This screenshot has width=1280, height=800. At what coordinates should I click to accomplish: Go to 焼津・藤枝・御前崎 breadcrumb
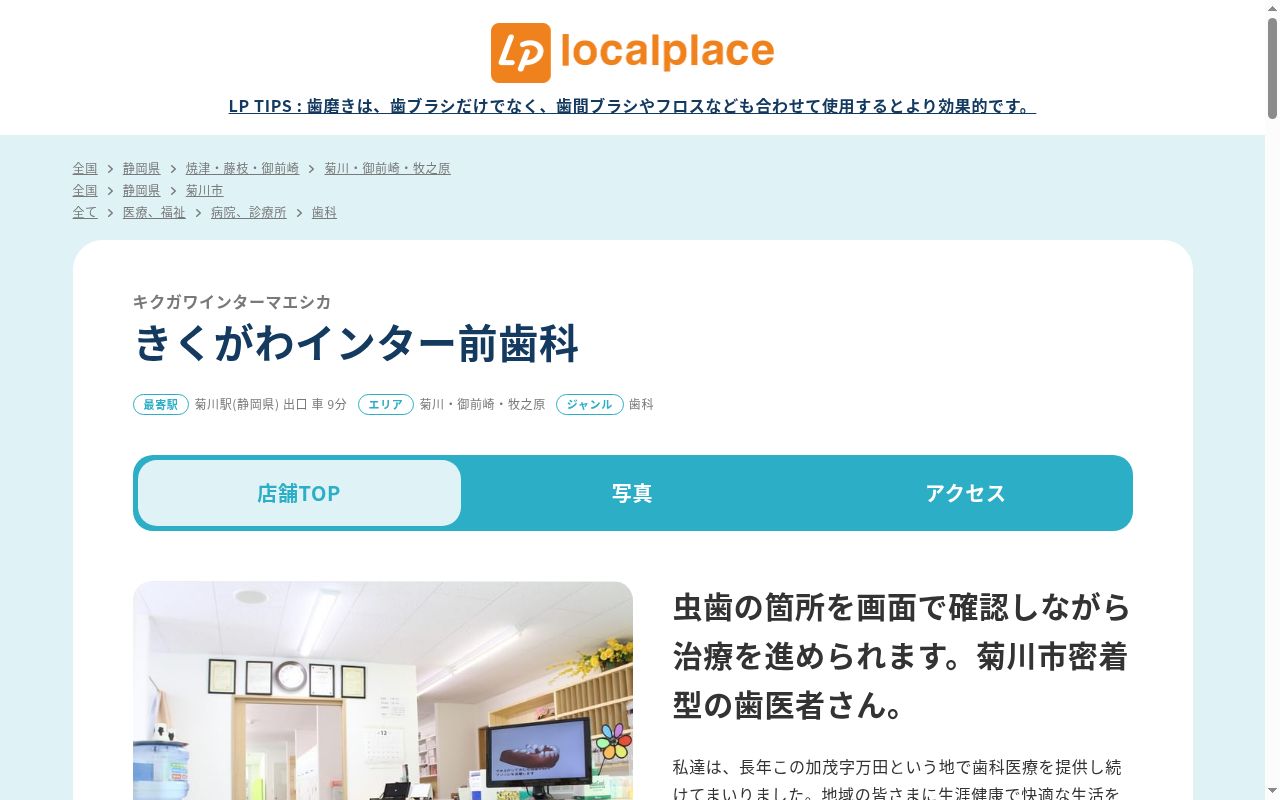242,168
